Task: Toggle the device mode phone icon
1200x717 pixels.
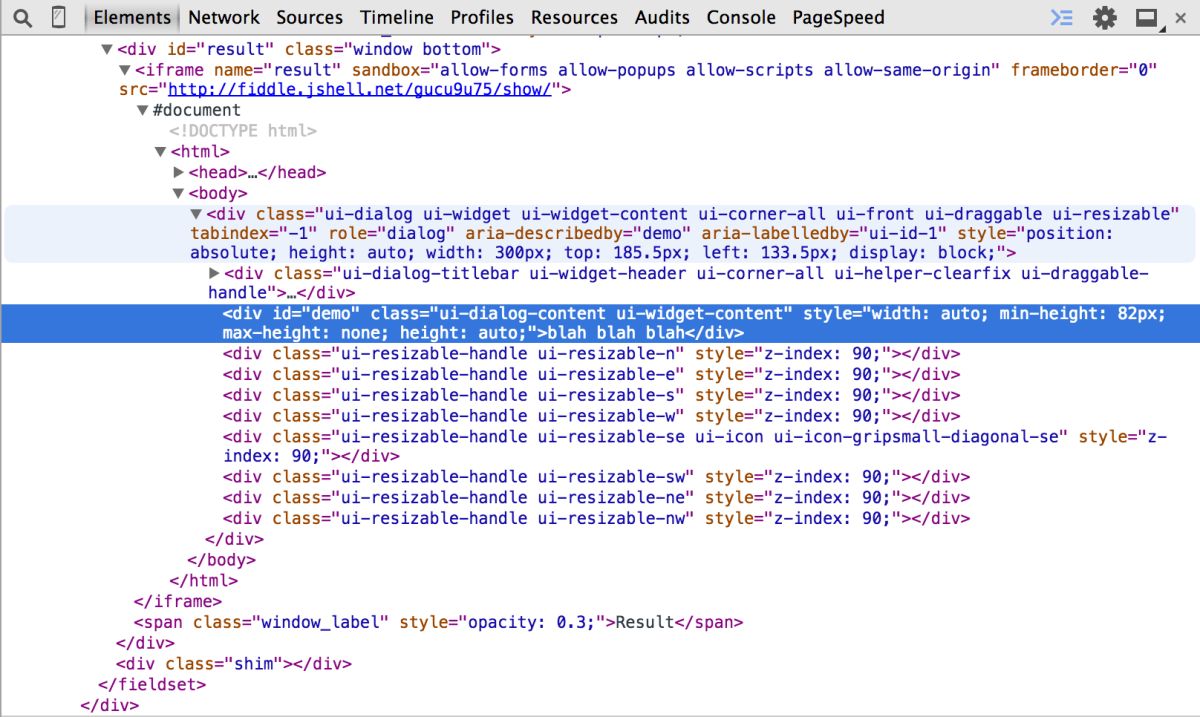Action: point(59,17)
